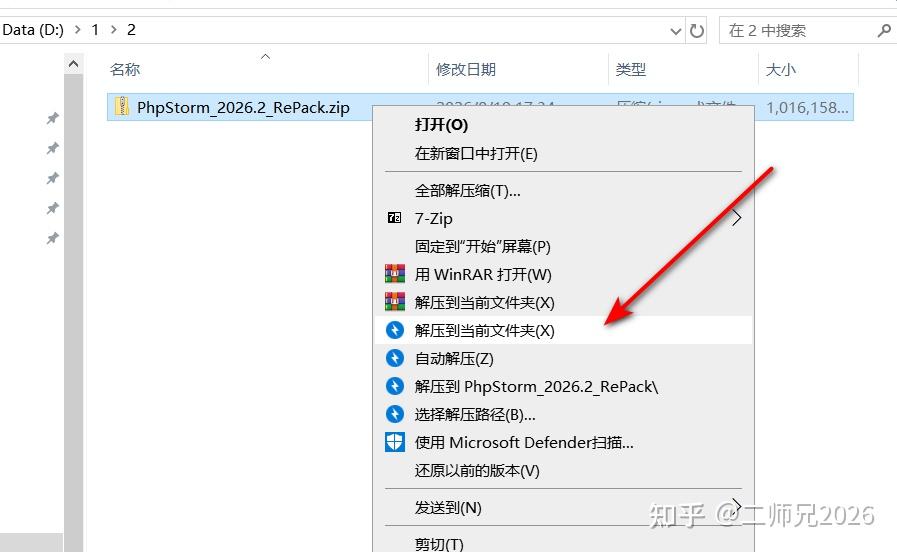Choose 在新窗口中打开(E)
Image resolution: width=897 pixels, height=552 pixels.
point(563,153)
